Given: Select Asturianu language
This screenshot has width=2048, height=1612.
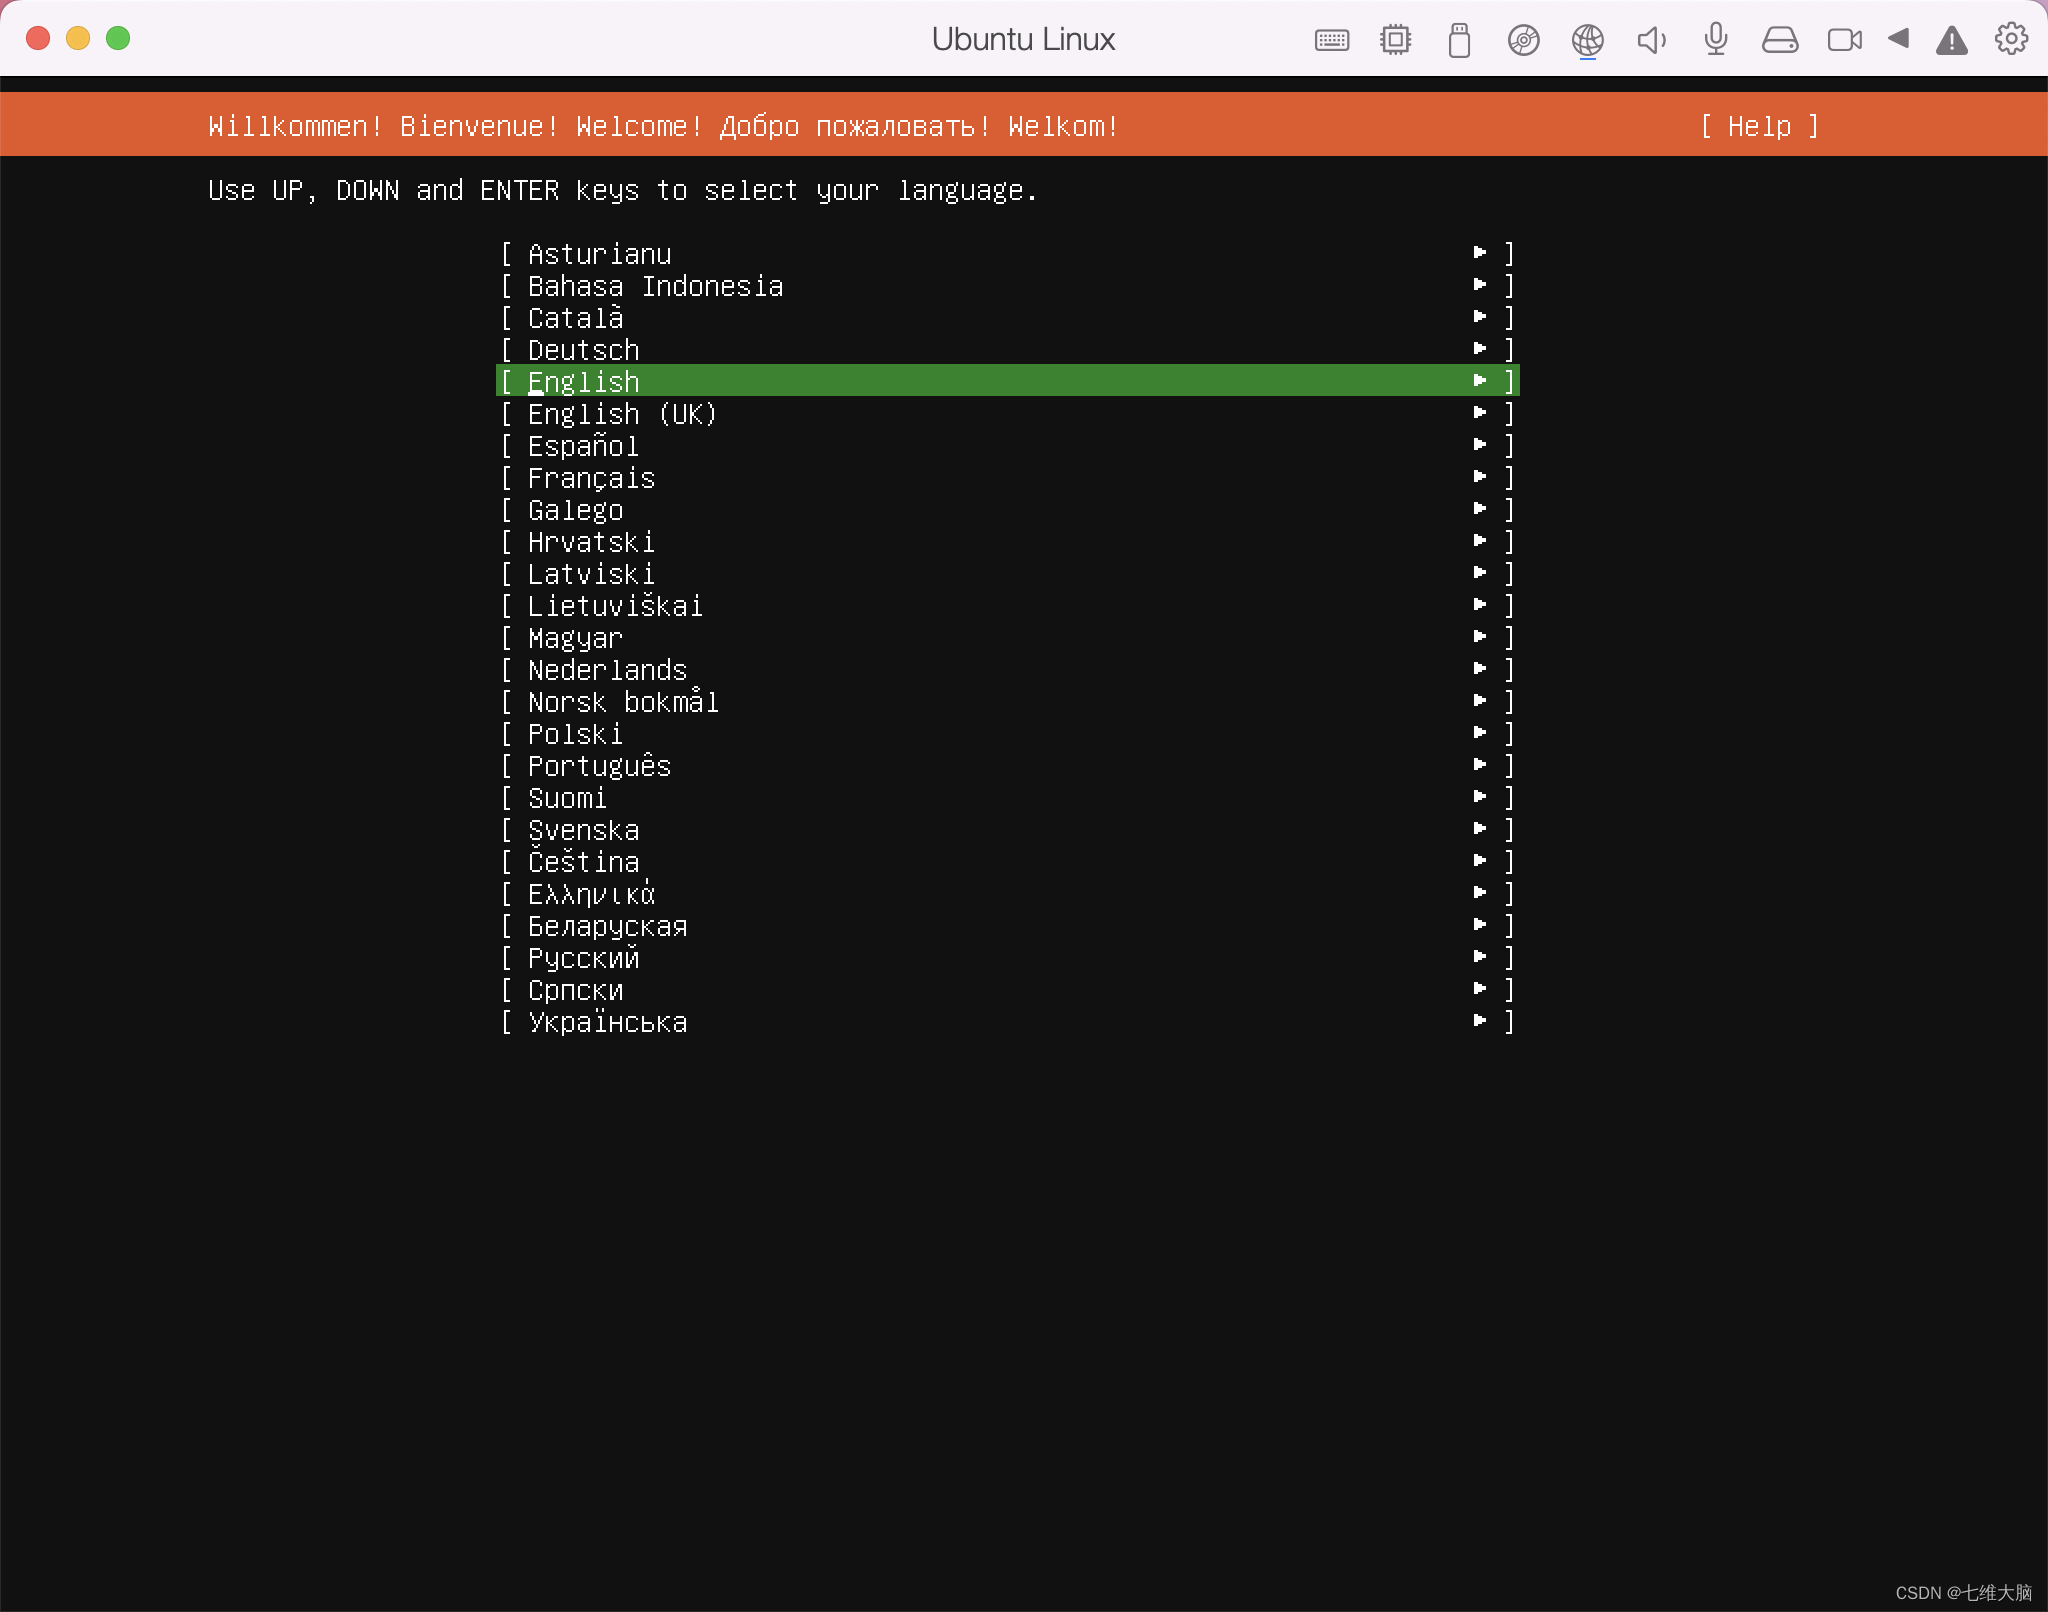Looking at the screenshot, I should [x=1008, y=253].
